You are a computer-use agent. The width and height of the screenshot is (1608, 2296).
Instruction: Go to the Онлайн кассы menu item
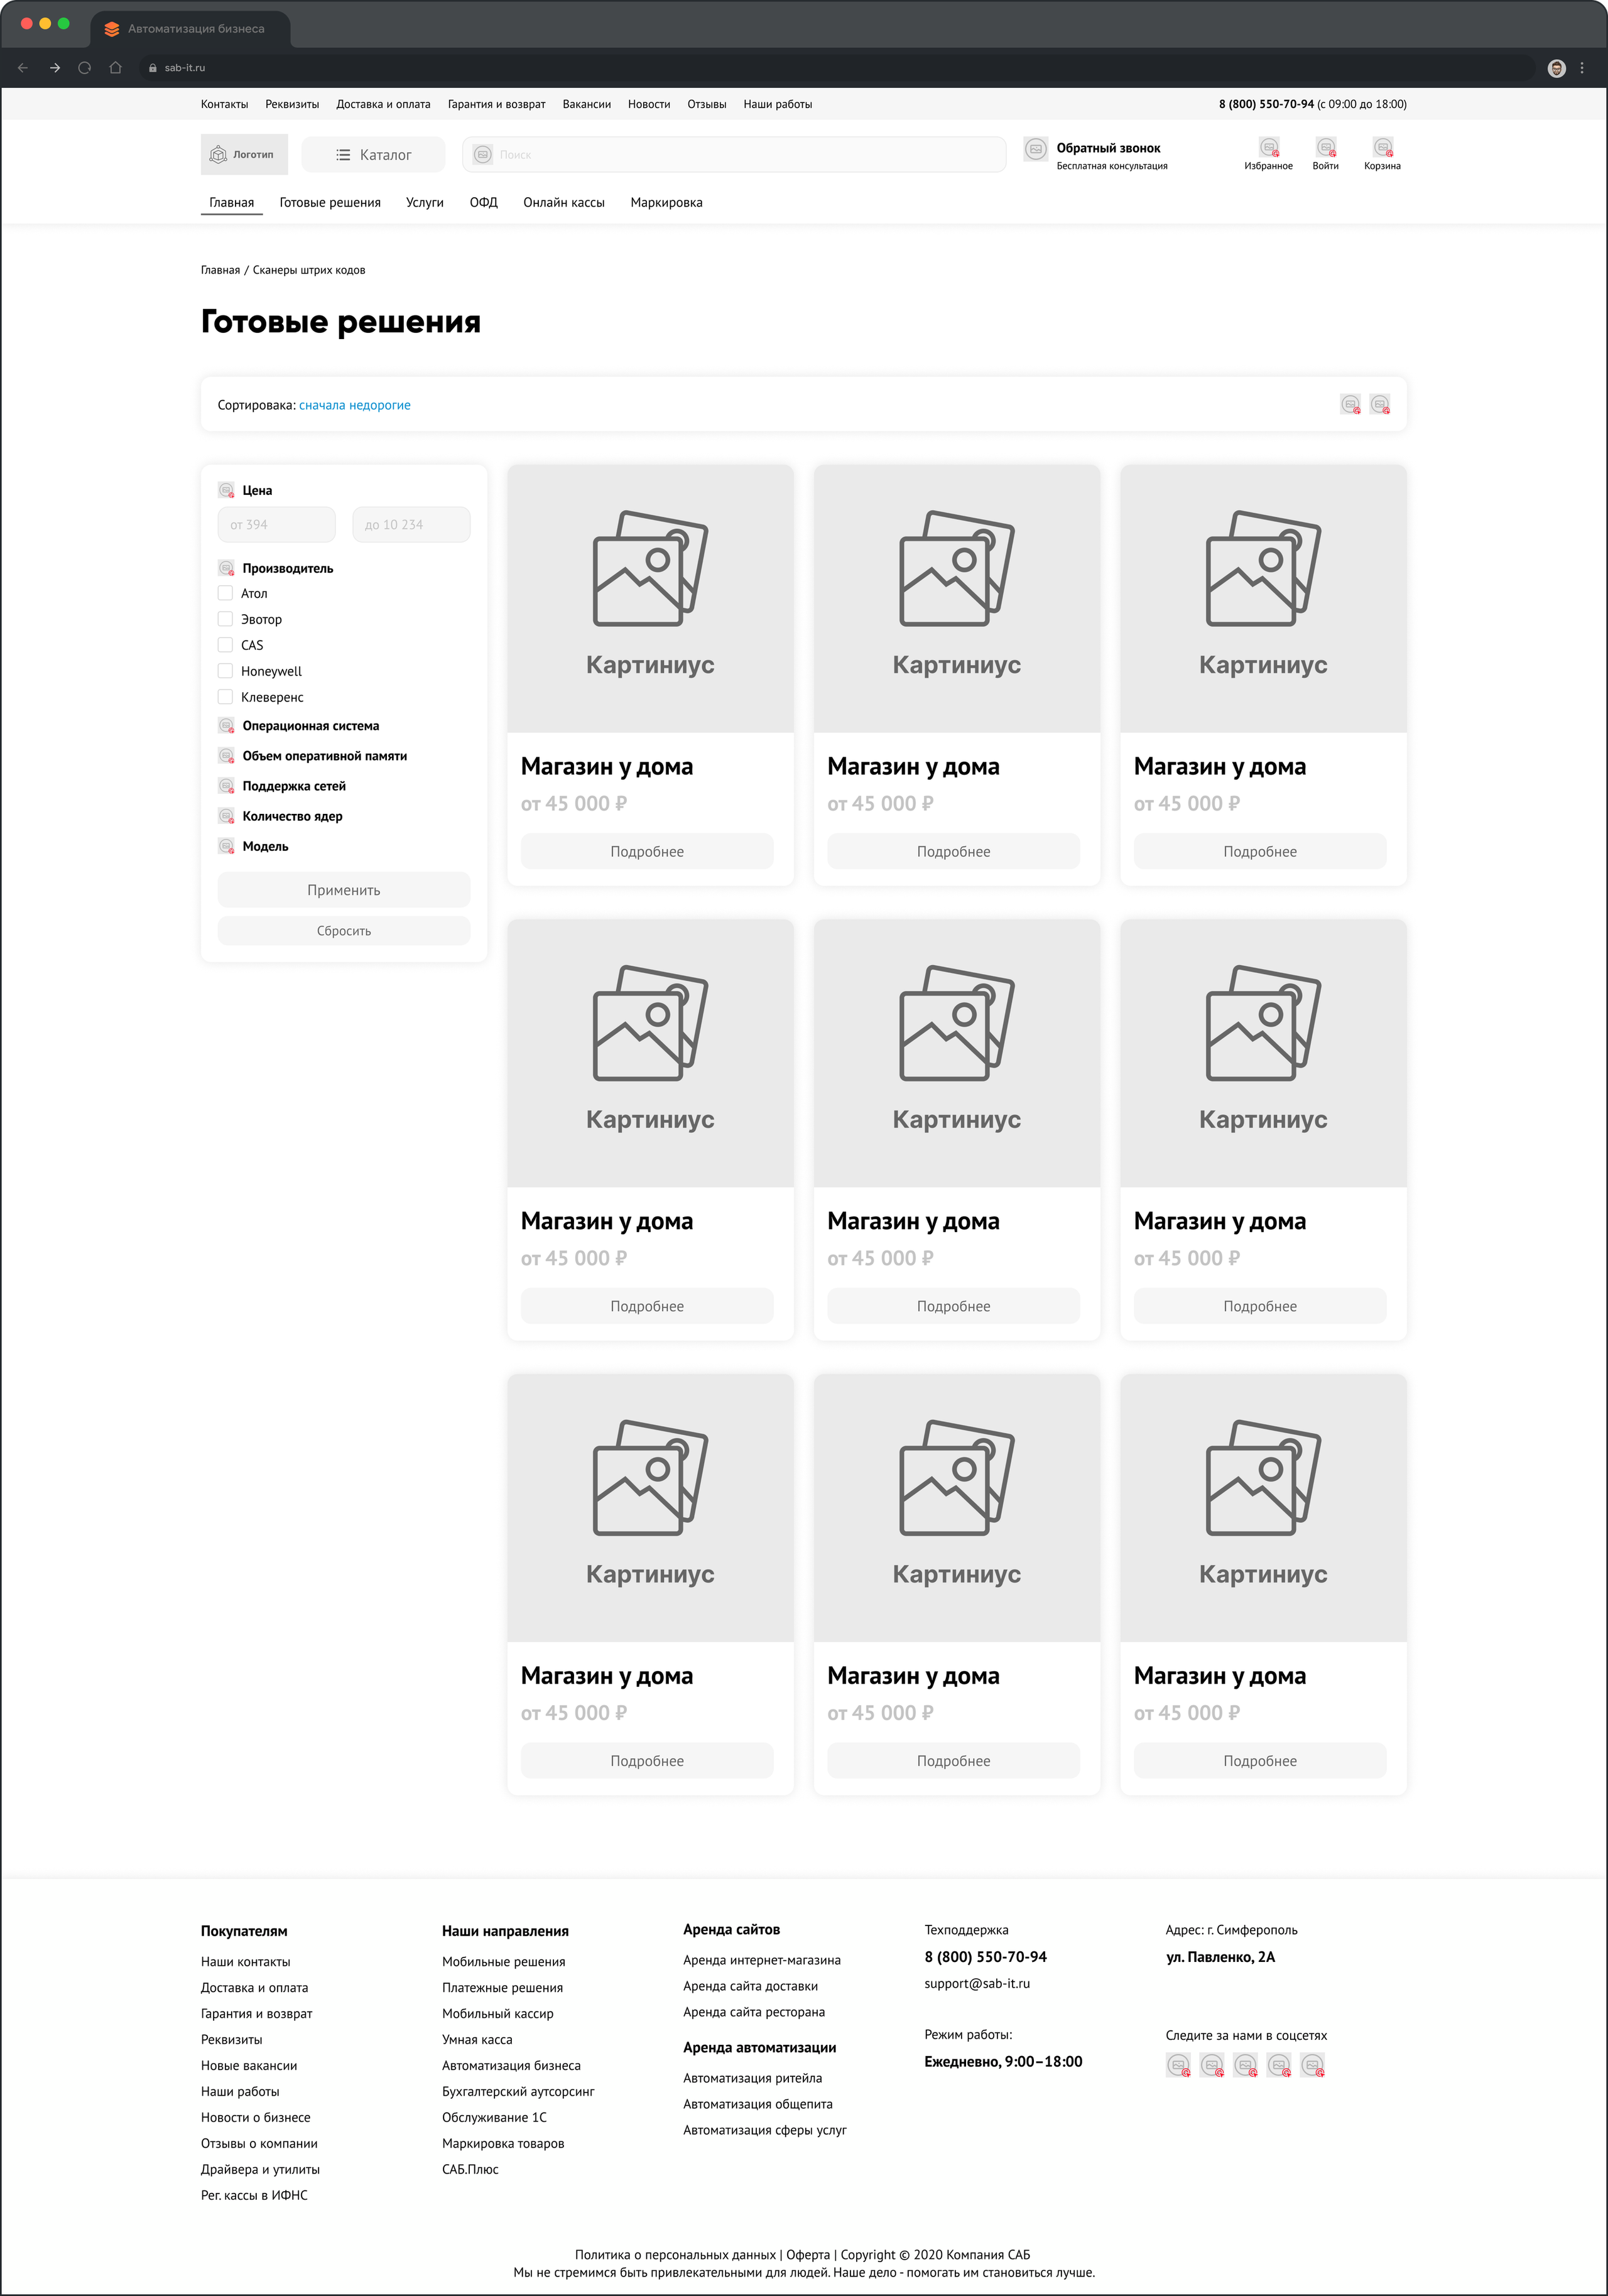click(563, 202)
